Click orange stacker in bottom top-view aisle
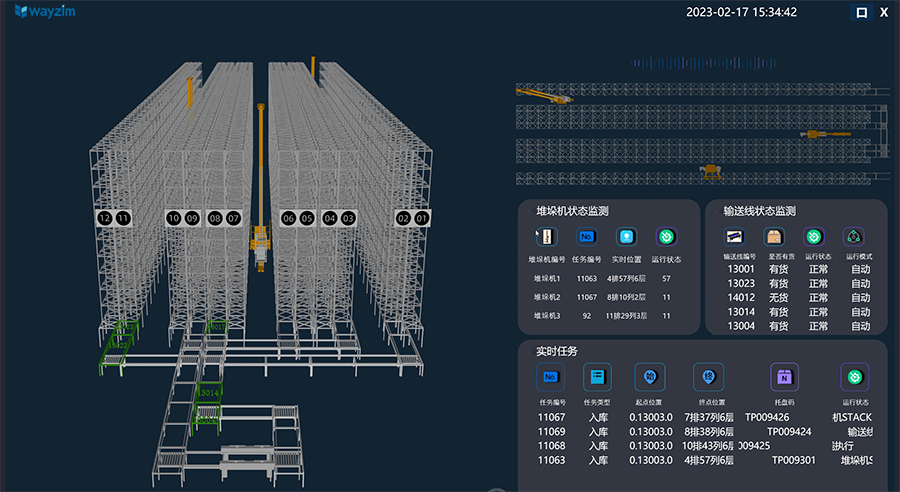Image resolution: width=900 pixels, height=492 pixels. pyautogui.click(x=711, y=171)
